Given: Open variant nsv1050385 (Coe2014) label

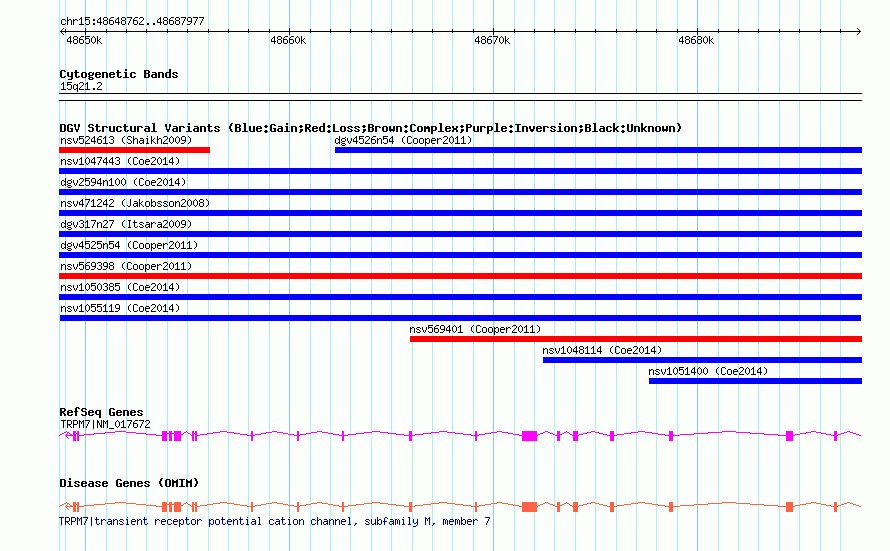Looking at the screenshot, I should tap(120, 287).
